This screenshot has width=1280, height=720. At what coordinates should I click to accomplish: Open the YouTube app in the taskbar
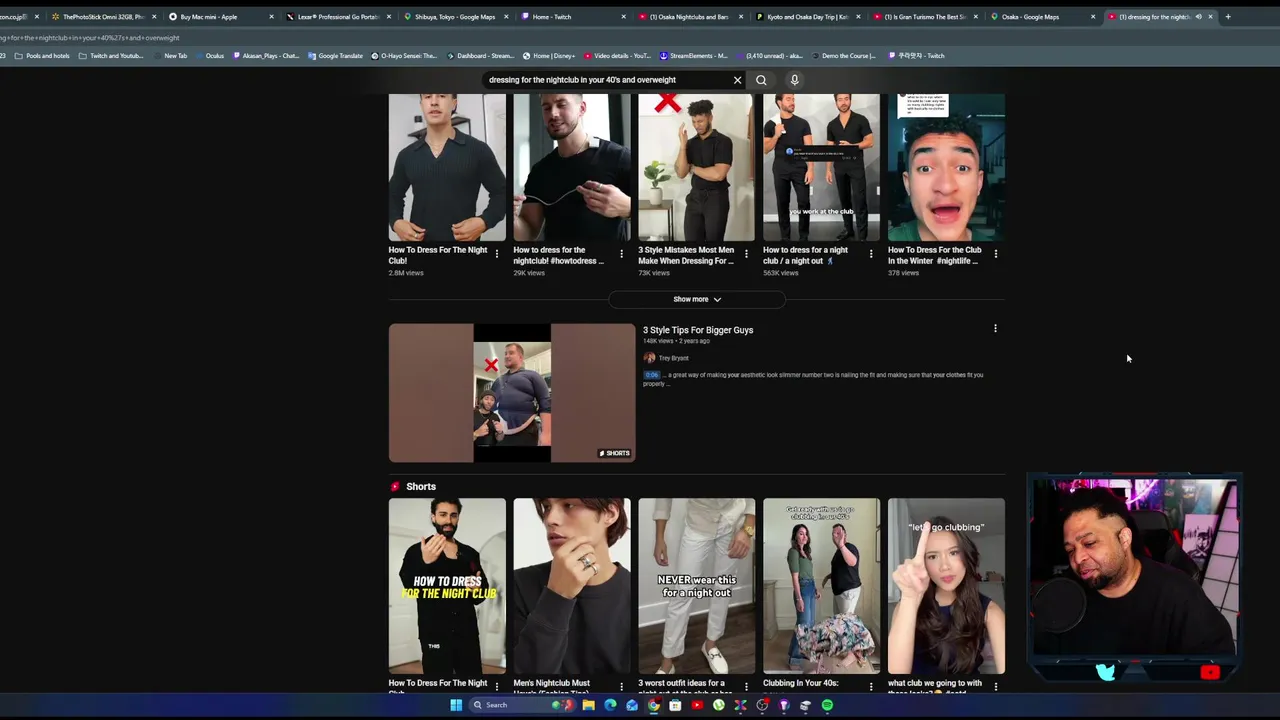coord(697,705)
